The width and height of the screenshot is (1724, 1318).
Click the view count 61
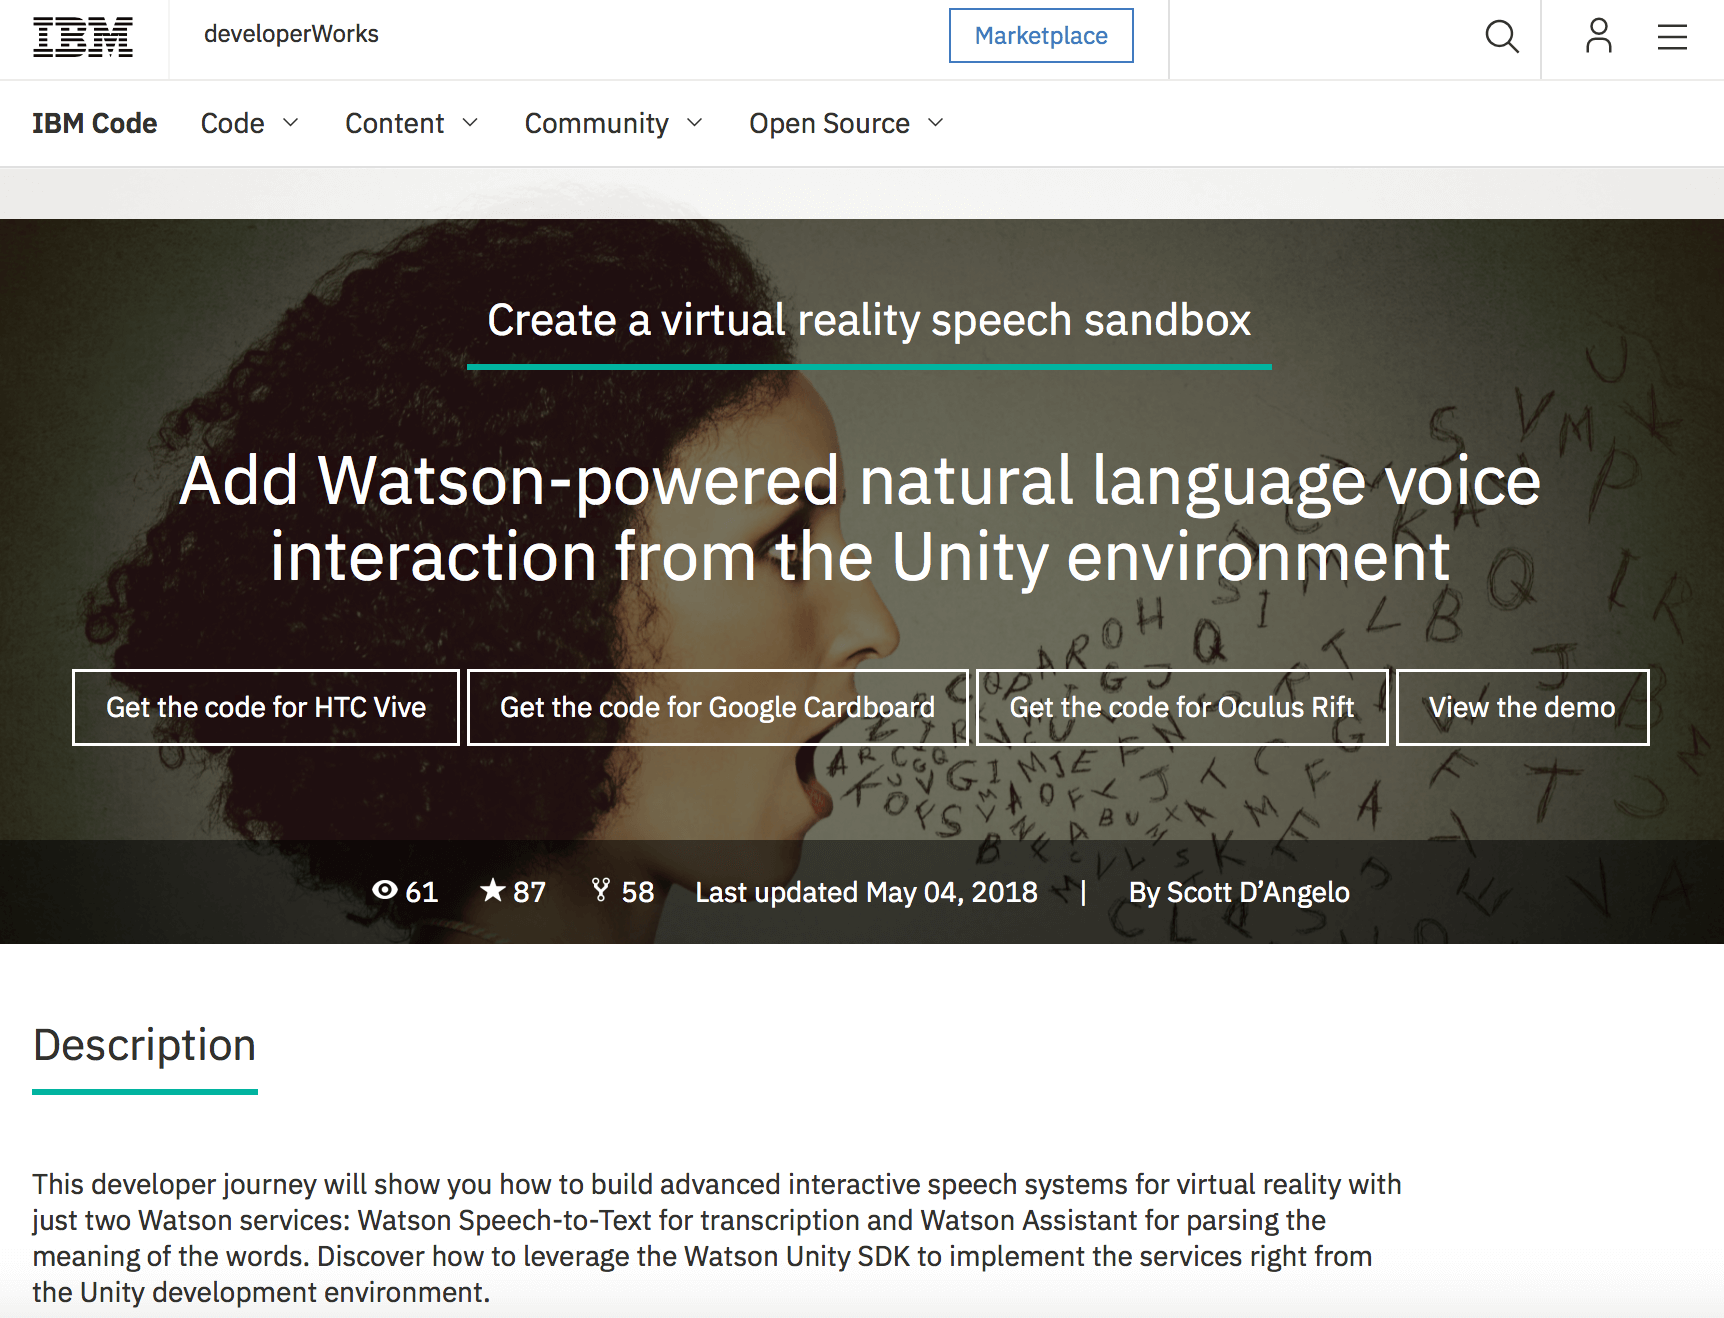(422, 892)
